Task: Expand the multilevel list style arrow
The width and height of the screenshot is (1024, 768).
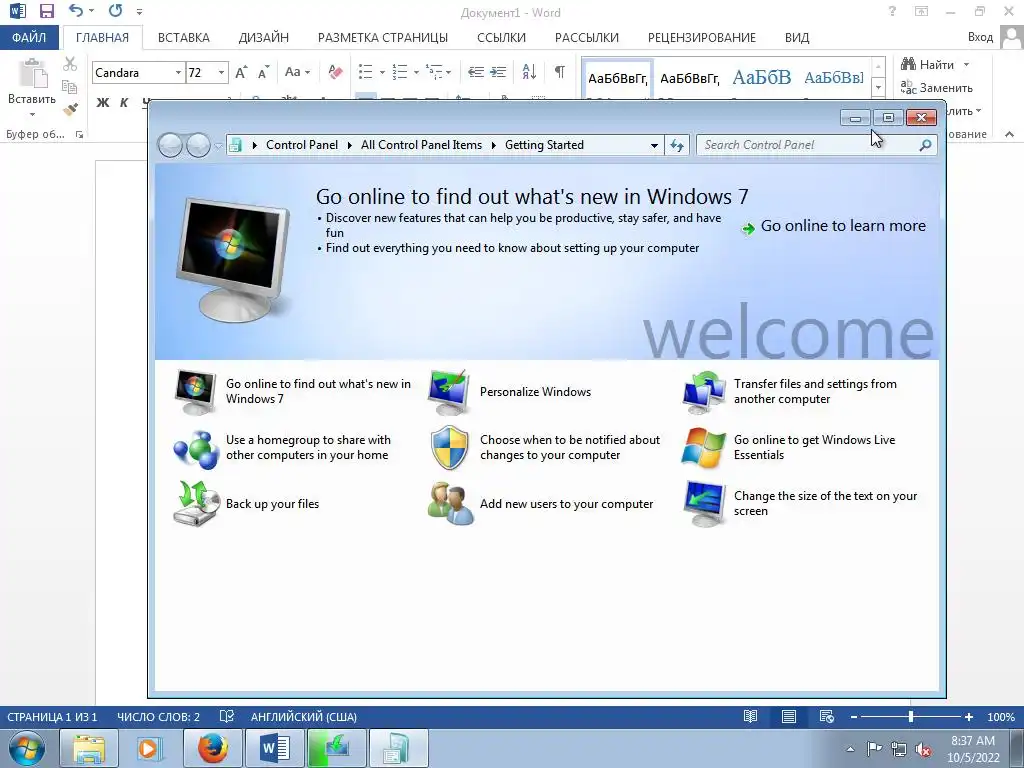Action: (x=449, y=72)
